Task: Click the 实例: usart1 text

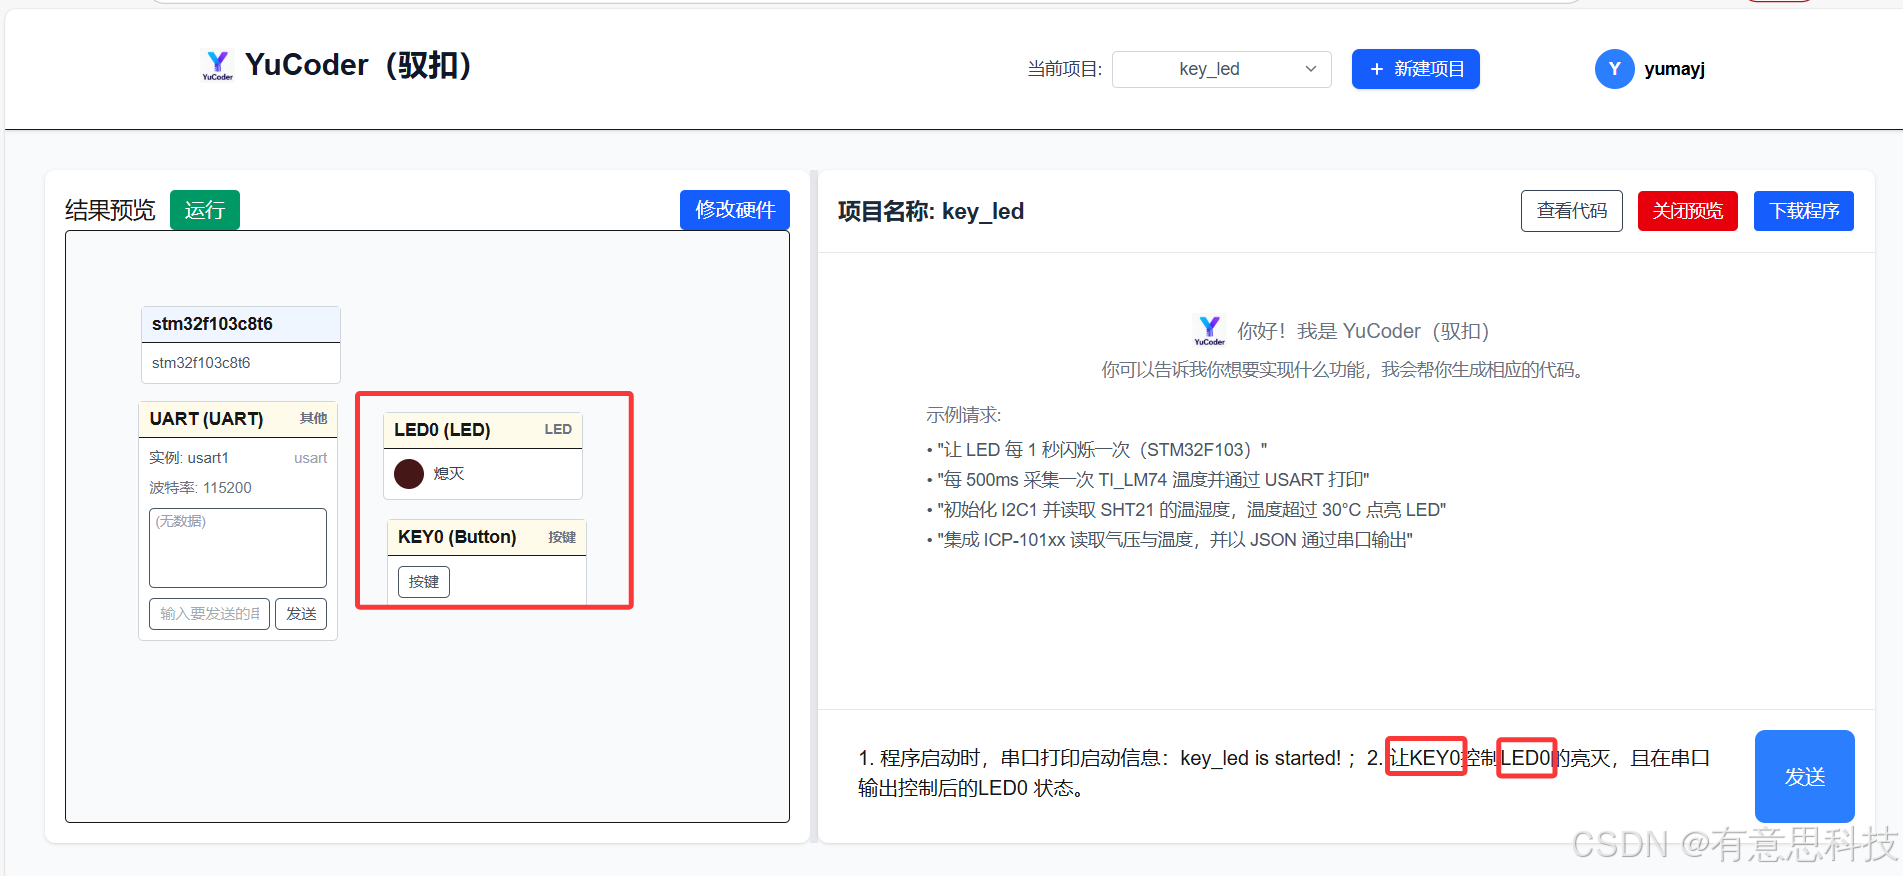Action: coord(189,458)
